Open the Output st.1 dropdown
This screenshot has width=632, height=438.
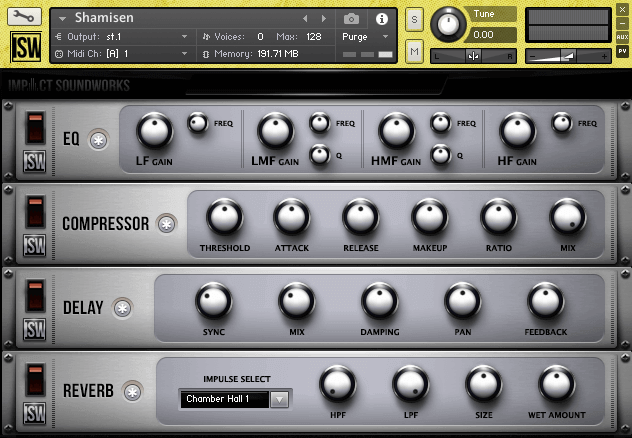184,37
